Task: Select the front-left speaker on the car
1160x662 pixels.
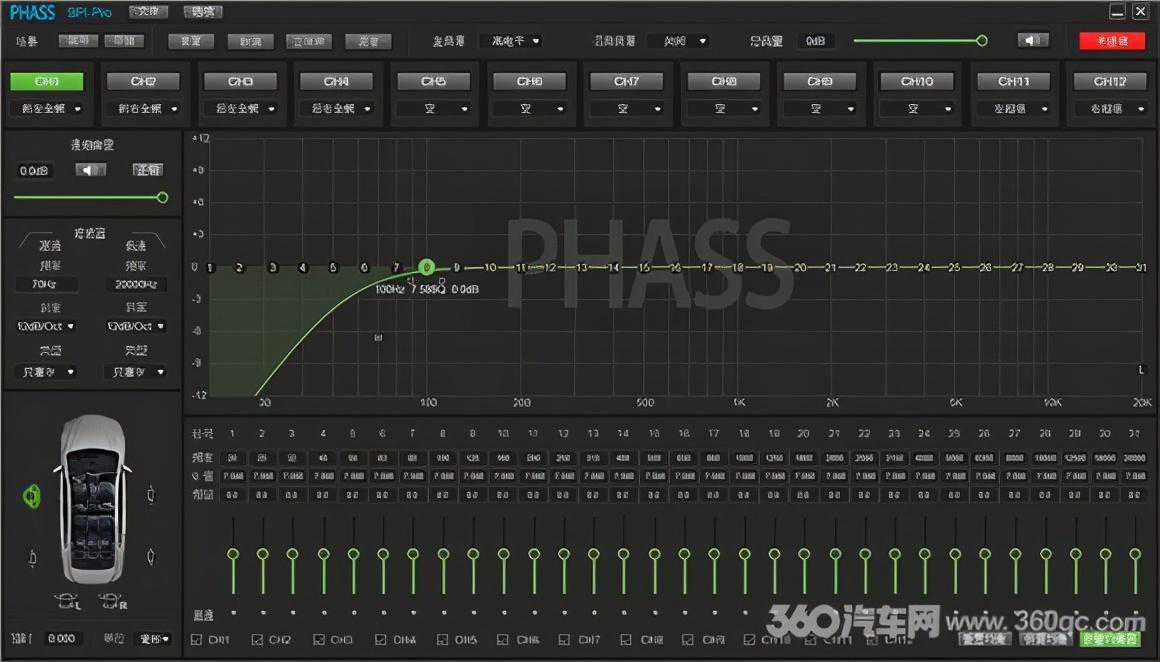Action: [x=32, y=494]
